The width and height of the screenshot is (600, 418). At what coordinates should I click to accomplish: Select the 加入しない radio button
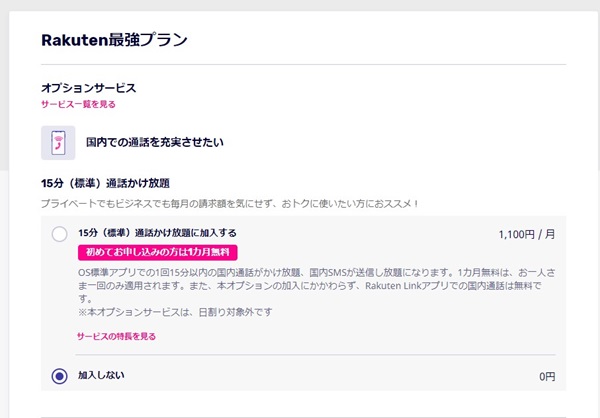click(x=59, y=376)
